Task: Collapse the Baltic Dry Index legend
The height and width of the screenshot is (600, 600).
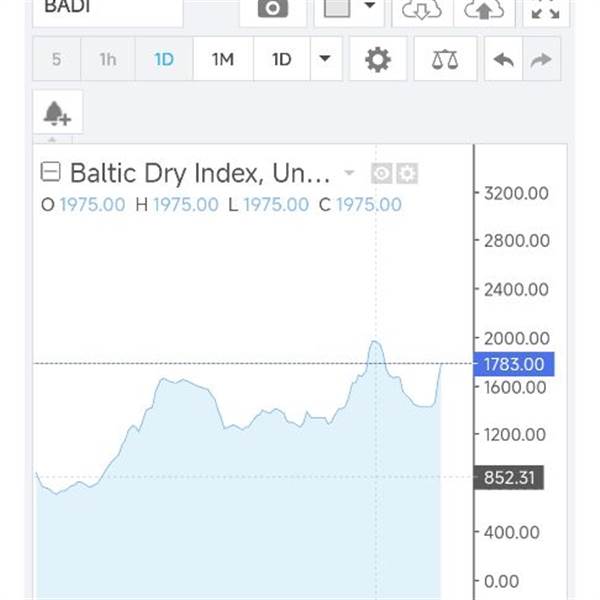Action: (x=50, y=172)
